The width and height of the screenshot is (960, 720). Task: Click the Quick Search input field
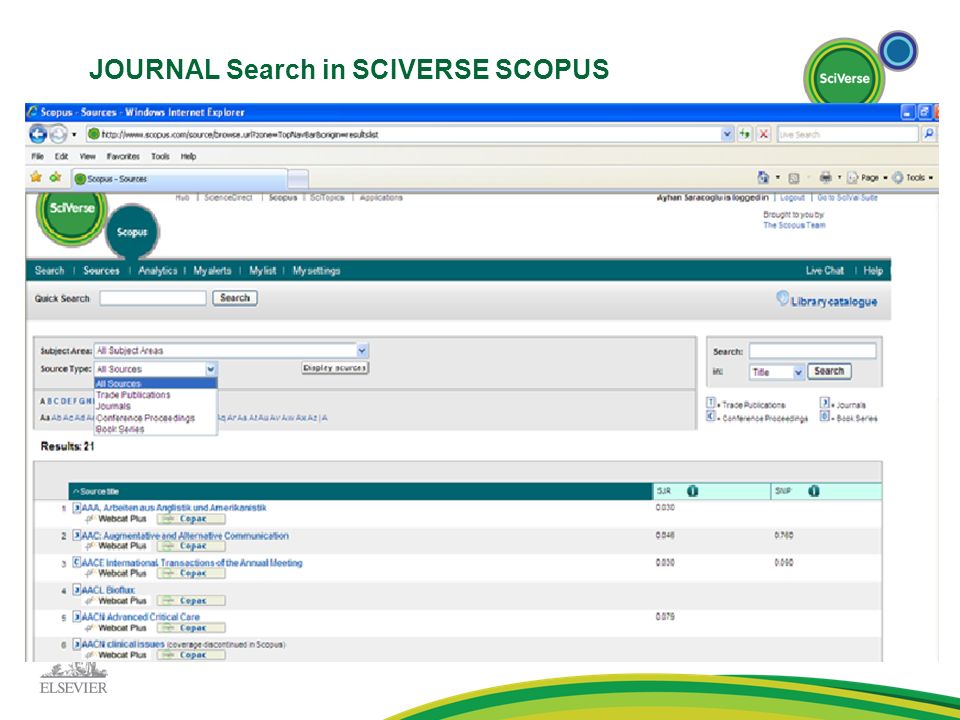click(x=153, y=298)
